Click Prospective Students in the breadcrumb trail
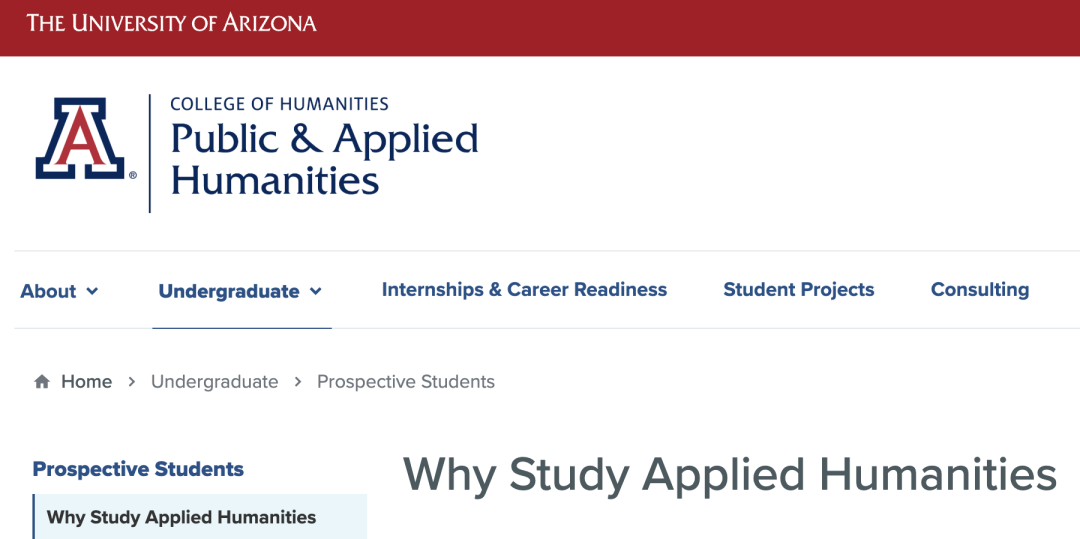This screenshot has height=539, width=1080. [405, 382]
